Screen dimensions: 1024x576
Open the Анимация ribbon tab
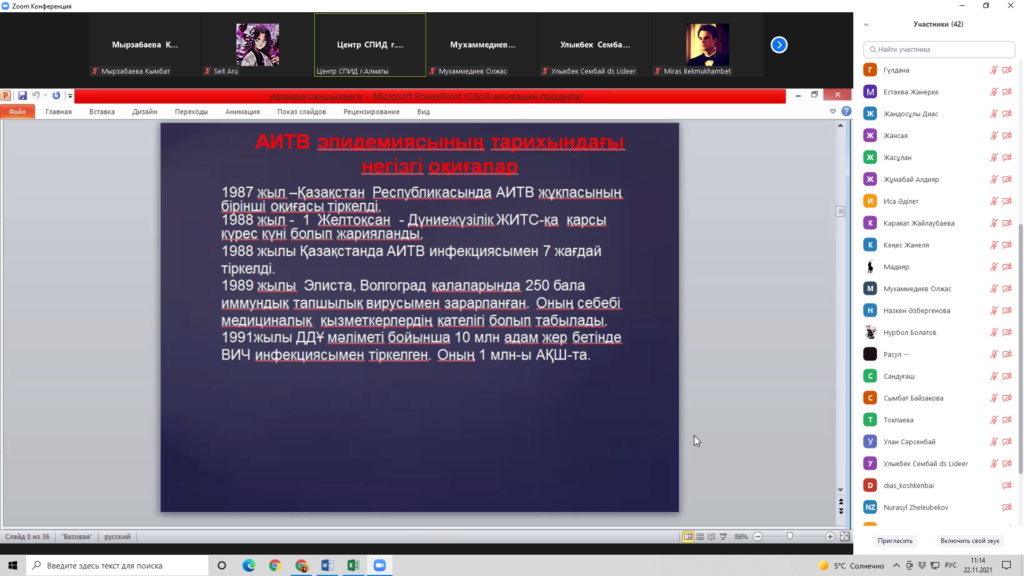(242, 112)
